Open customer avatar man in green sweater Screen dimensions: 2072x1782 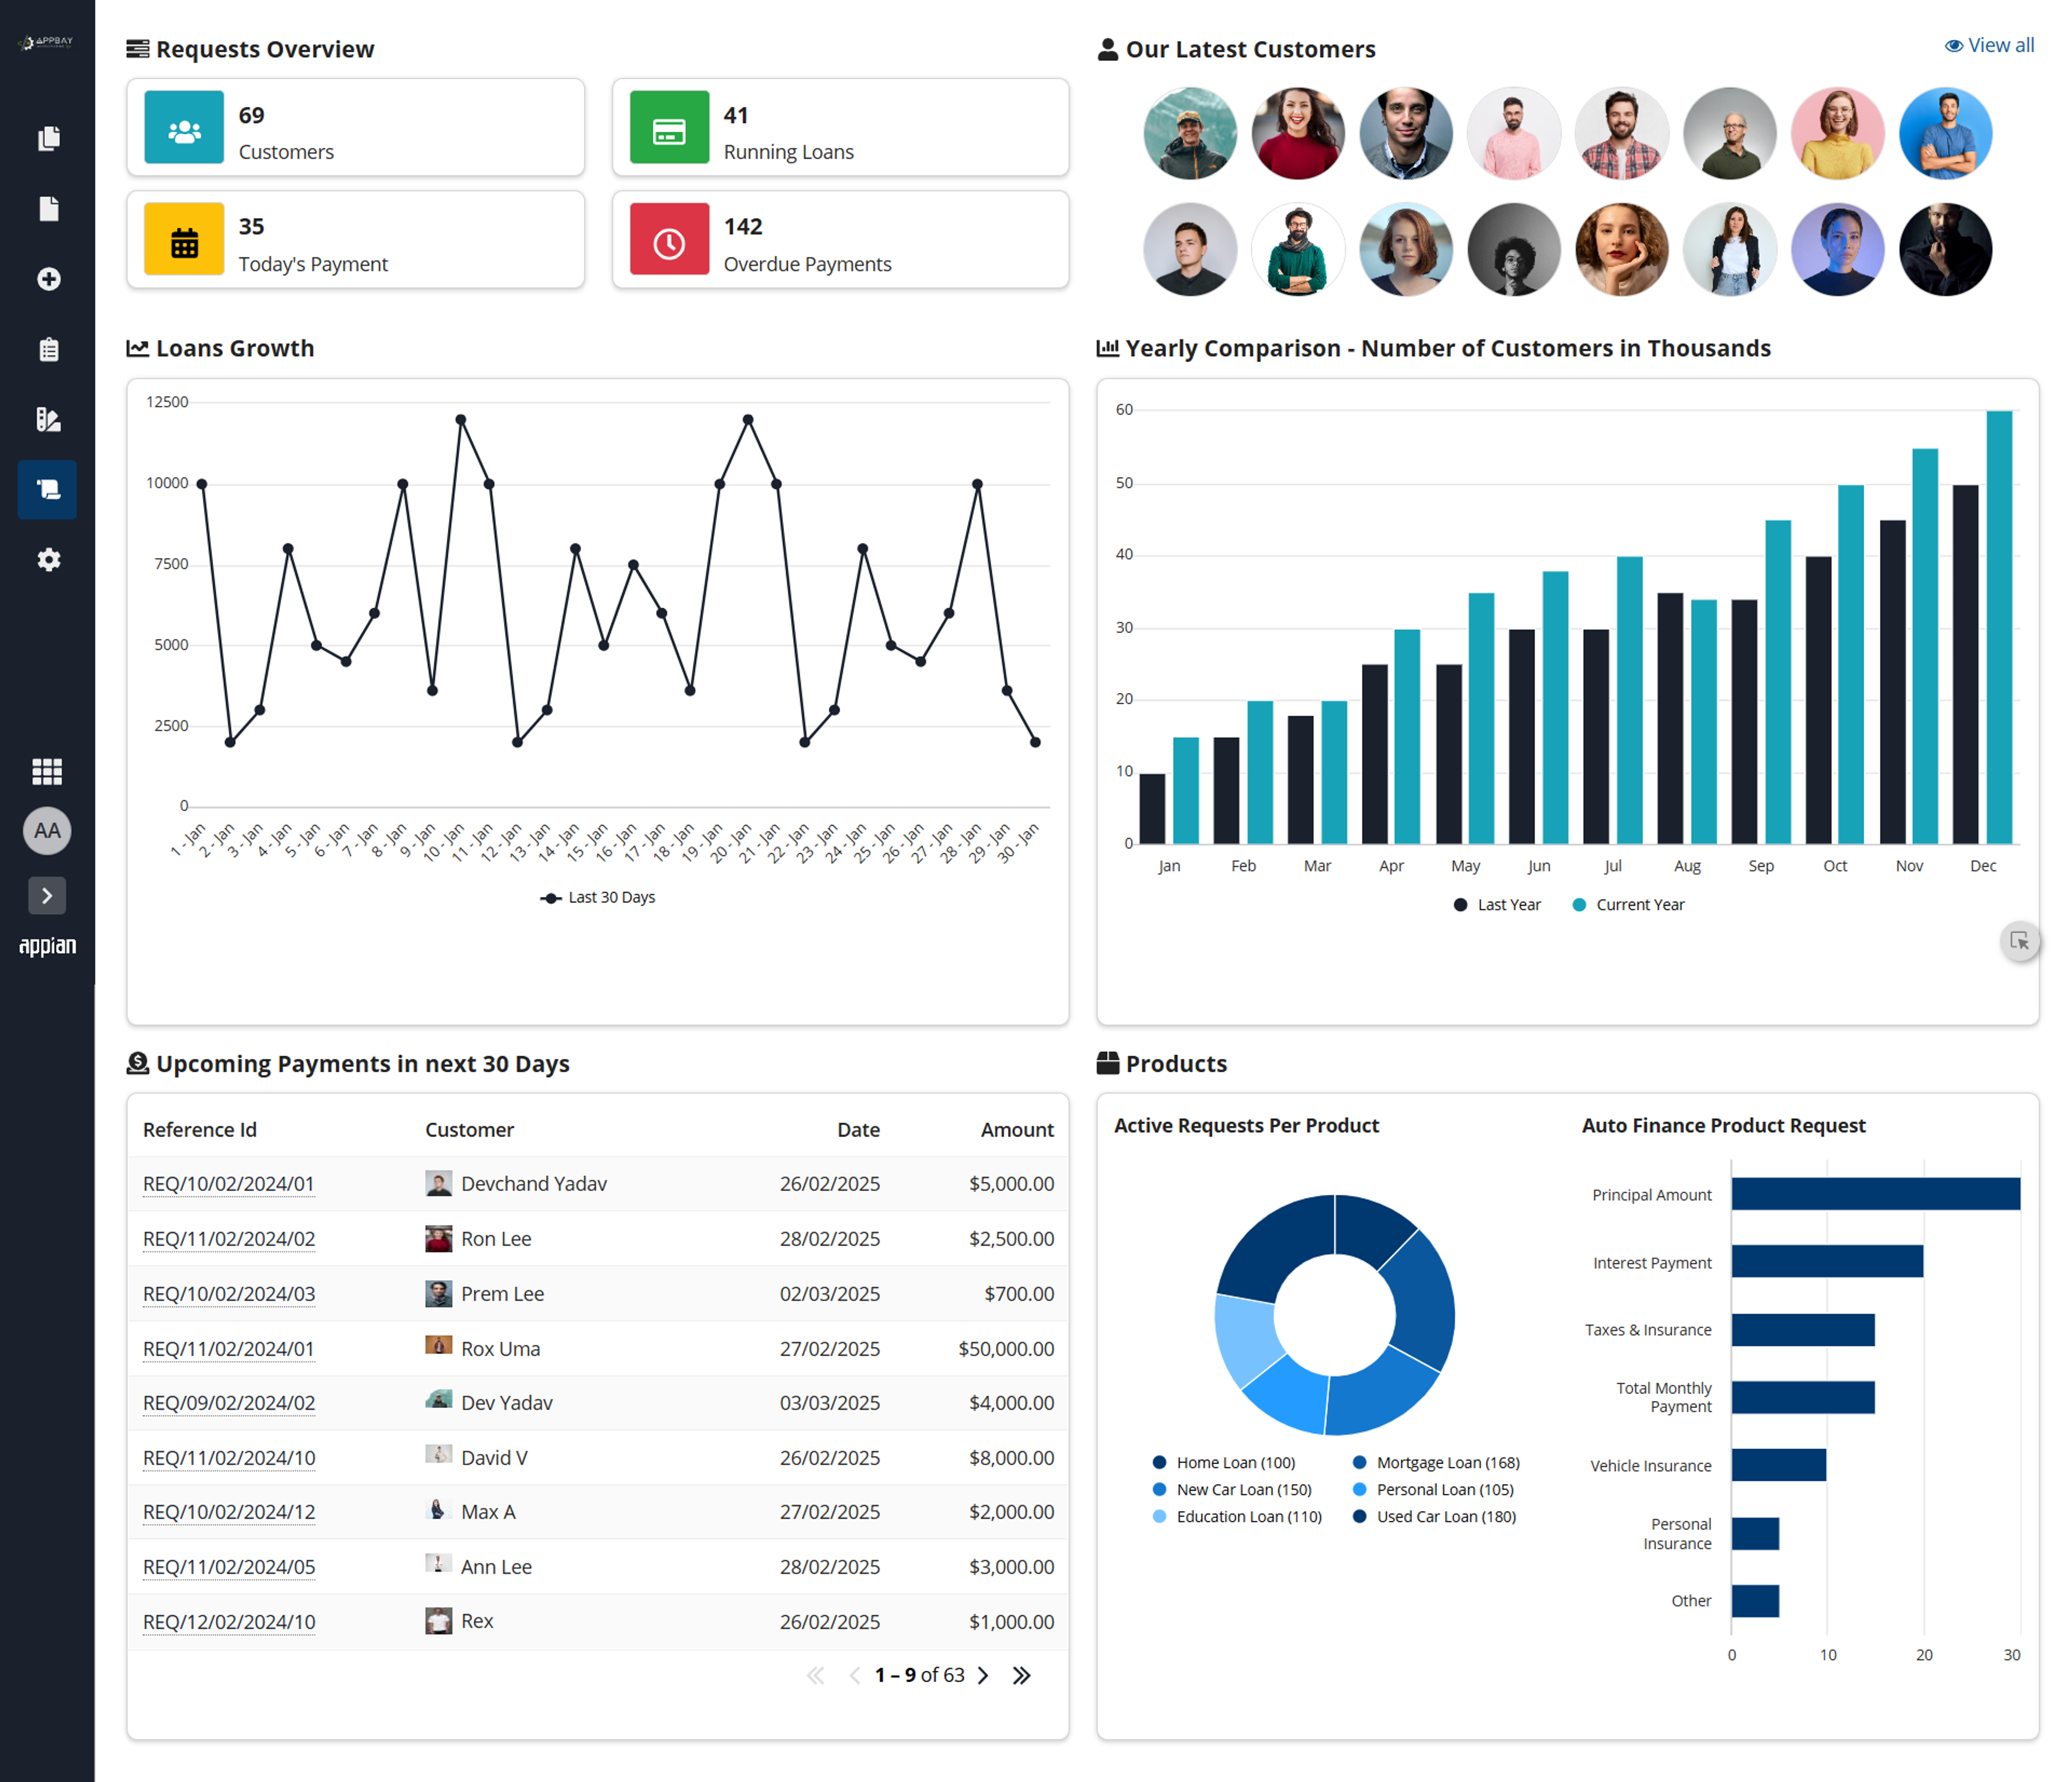pos(1298,249)
